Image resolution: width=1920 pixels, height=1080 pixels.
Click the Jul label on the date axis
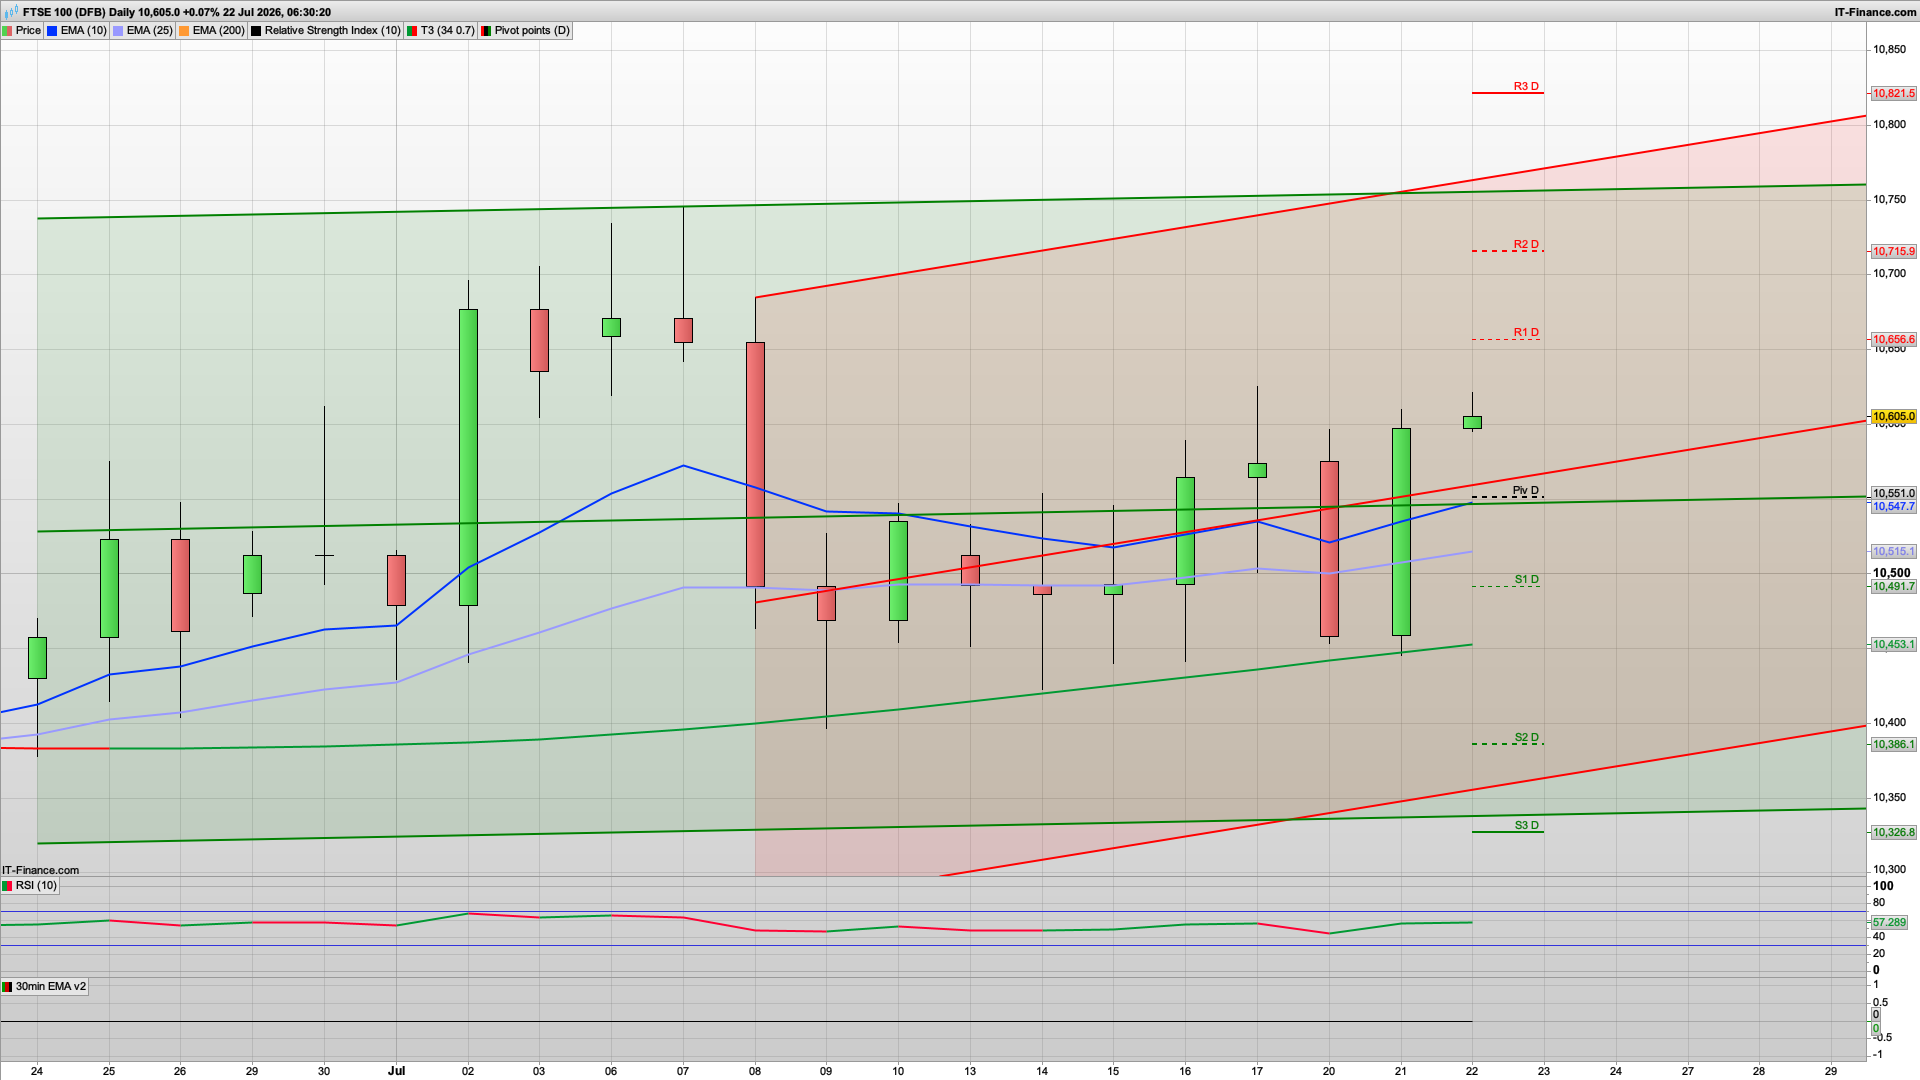pos(397,1071)
